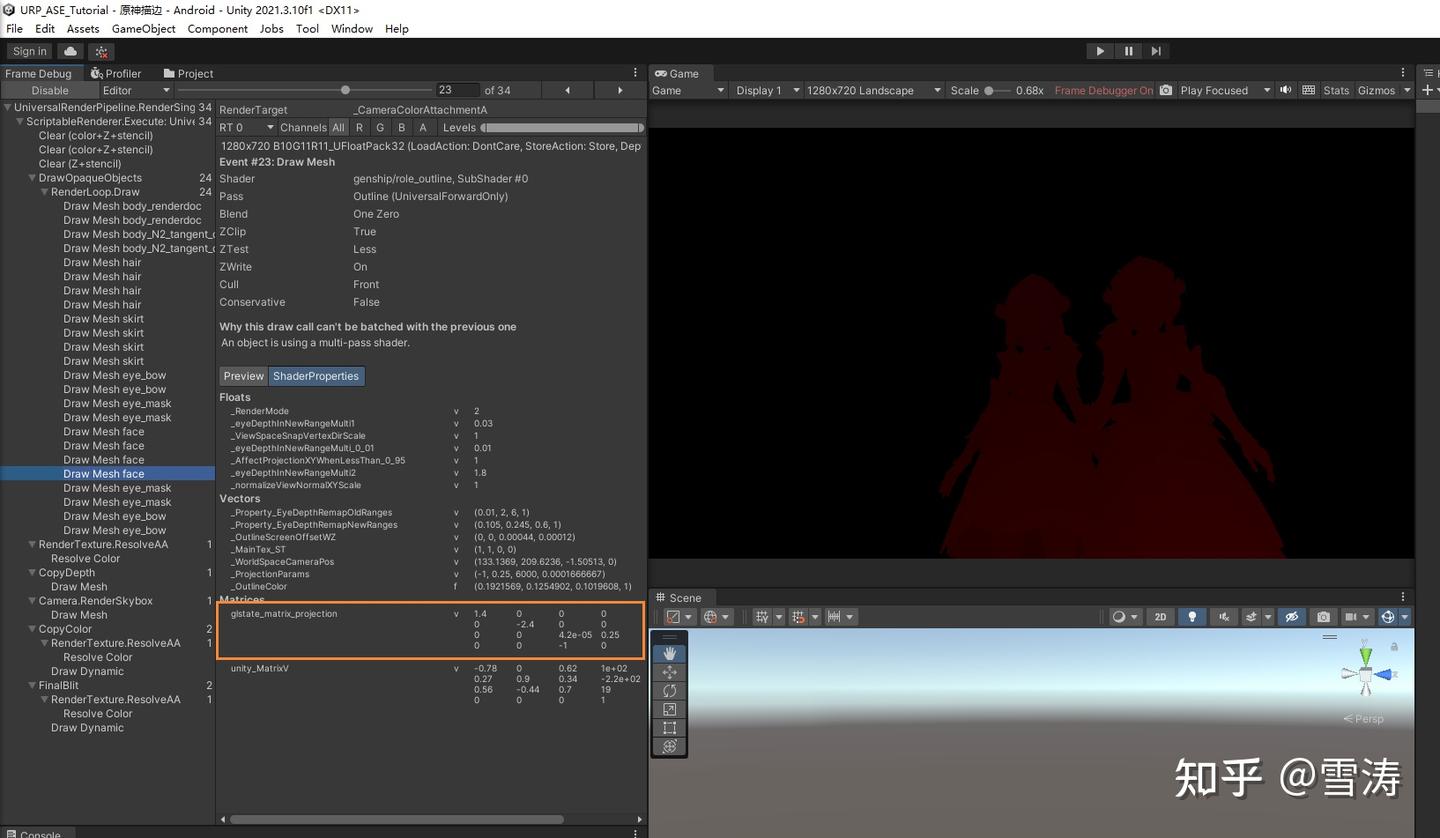1440x838 pixels.
Task: Click the Sign in button
Action: point(28,51)
